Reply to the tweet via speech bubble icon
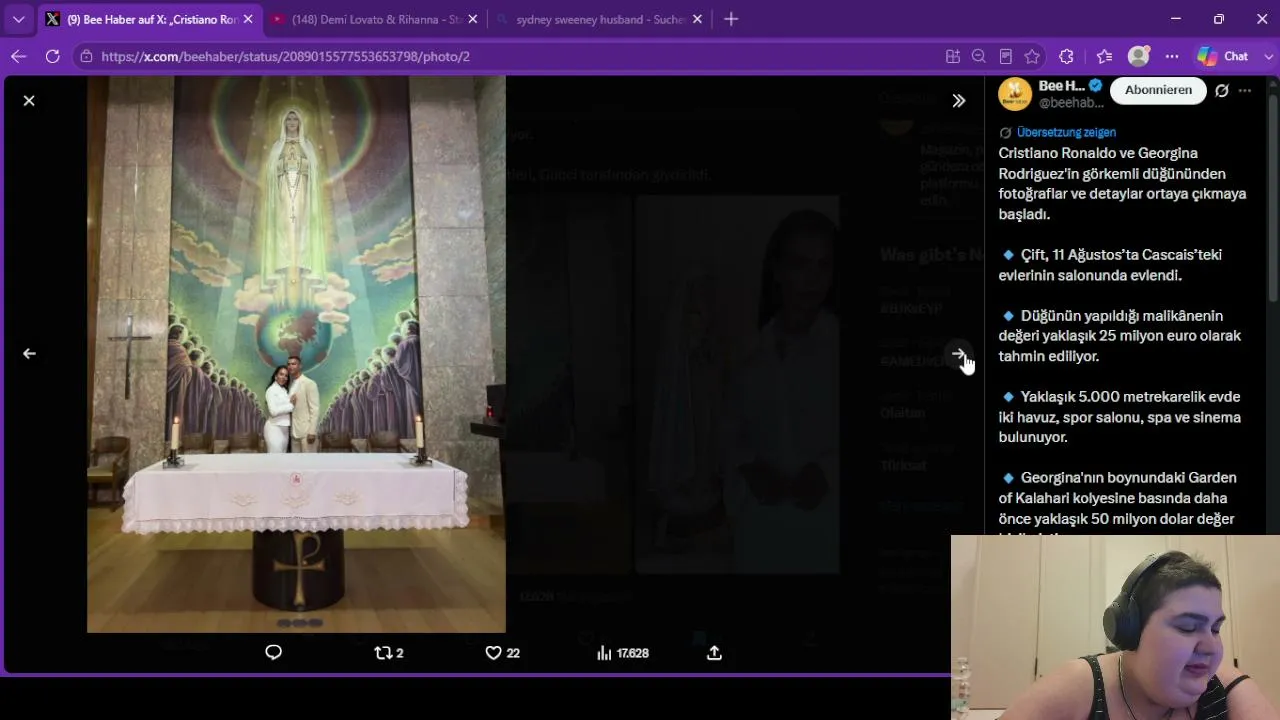Screen dimensions: 1280x720 pos(273,653)
